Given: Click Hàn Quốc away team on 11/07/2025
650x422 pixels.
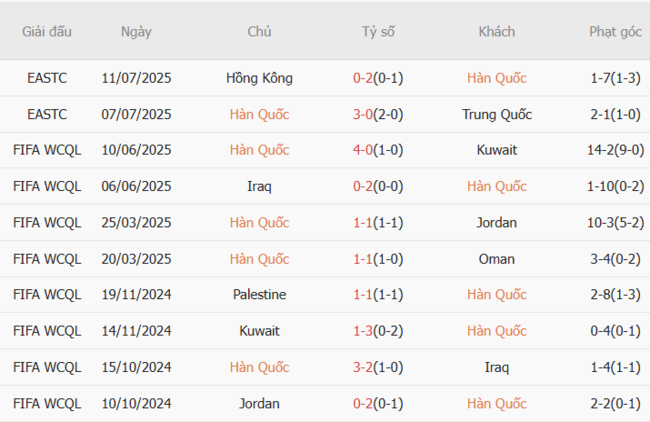Looking at the screenshot, I should (496, 78).
